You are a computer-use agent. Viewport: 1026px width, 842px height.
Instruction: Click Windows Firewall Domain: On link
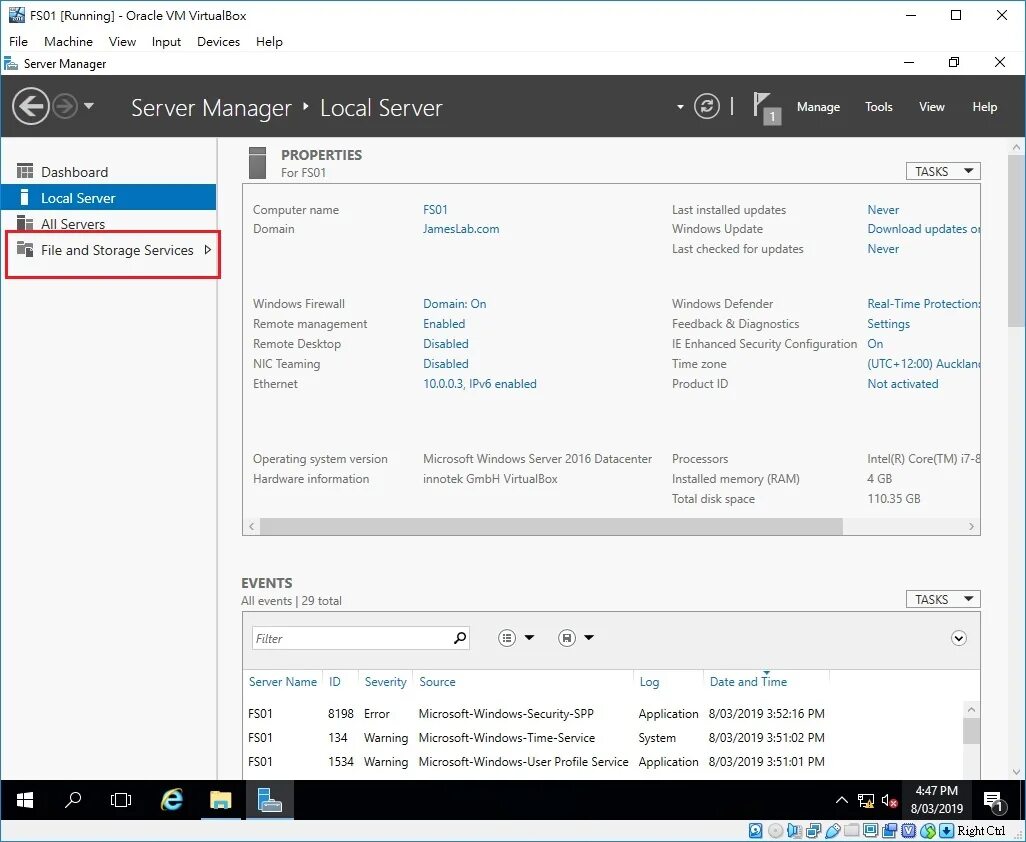pyautogui.click(x=454, y=304)
